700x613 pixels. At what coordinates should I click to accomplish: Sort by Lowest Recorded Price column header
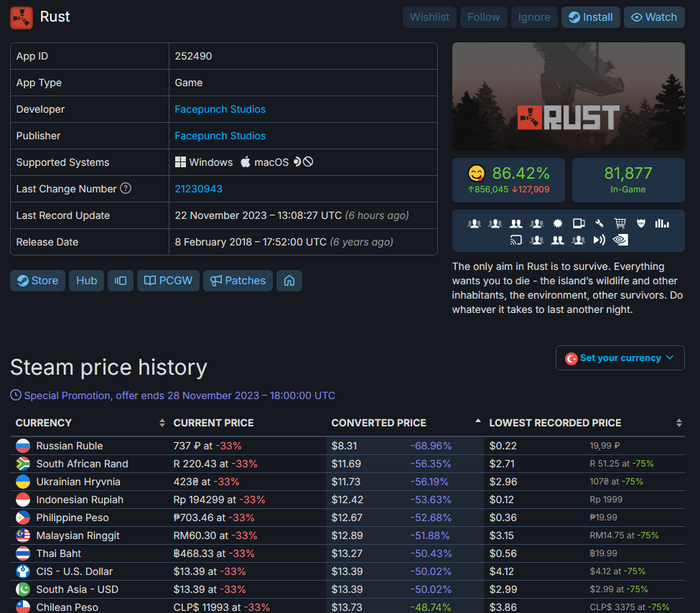585,423
